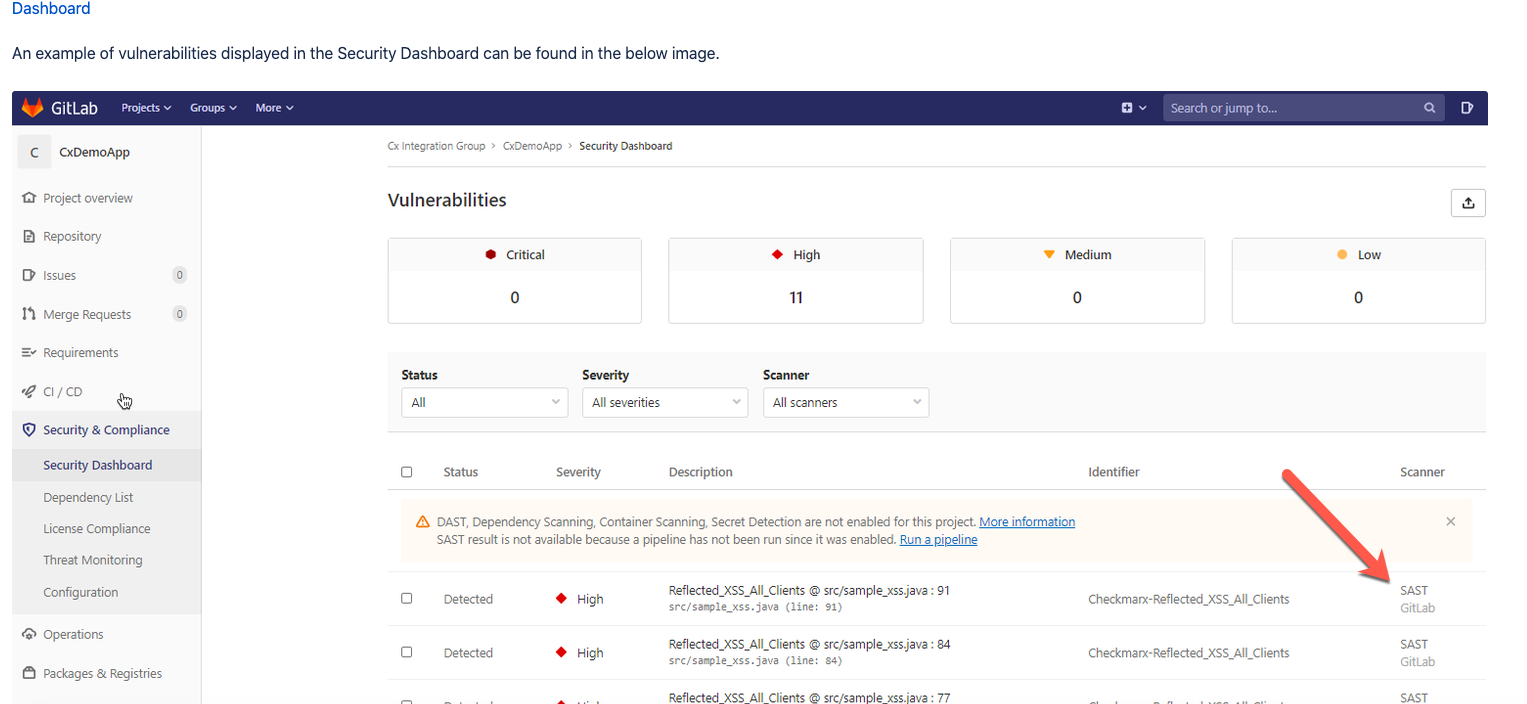Click the export vulnerabilities upload button
This screenshot has height=704, width=1527.
[x=1468, y=203]
